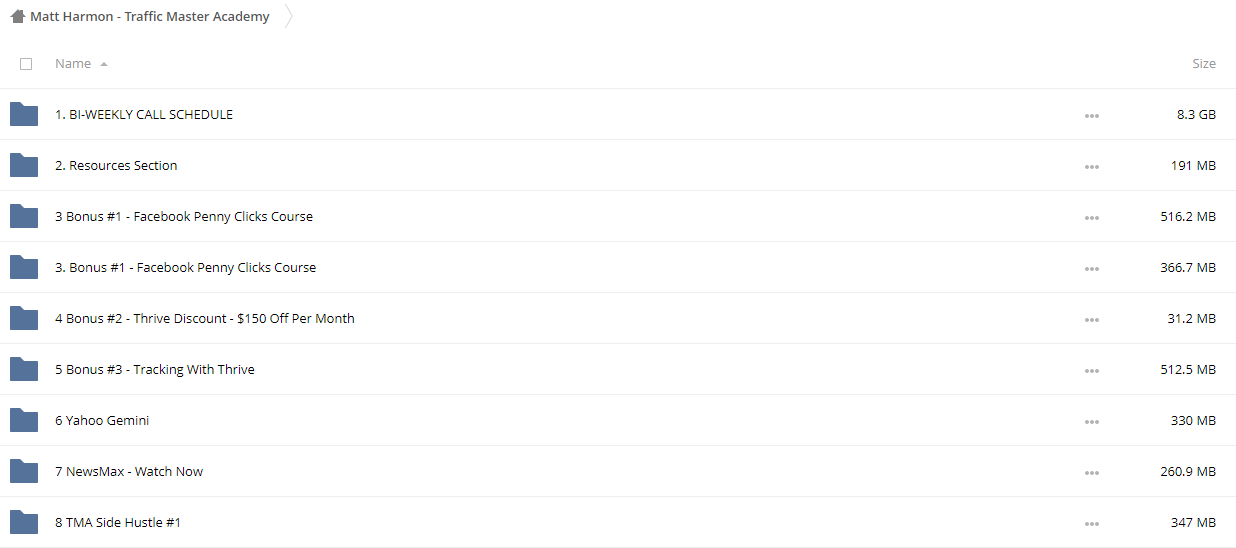Click the Size column header
1236x548 pixels.
tap(1204, 63)
